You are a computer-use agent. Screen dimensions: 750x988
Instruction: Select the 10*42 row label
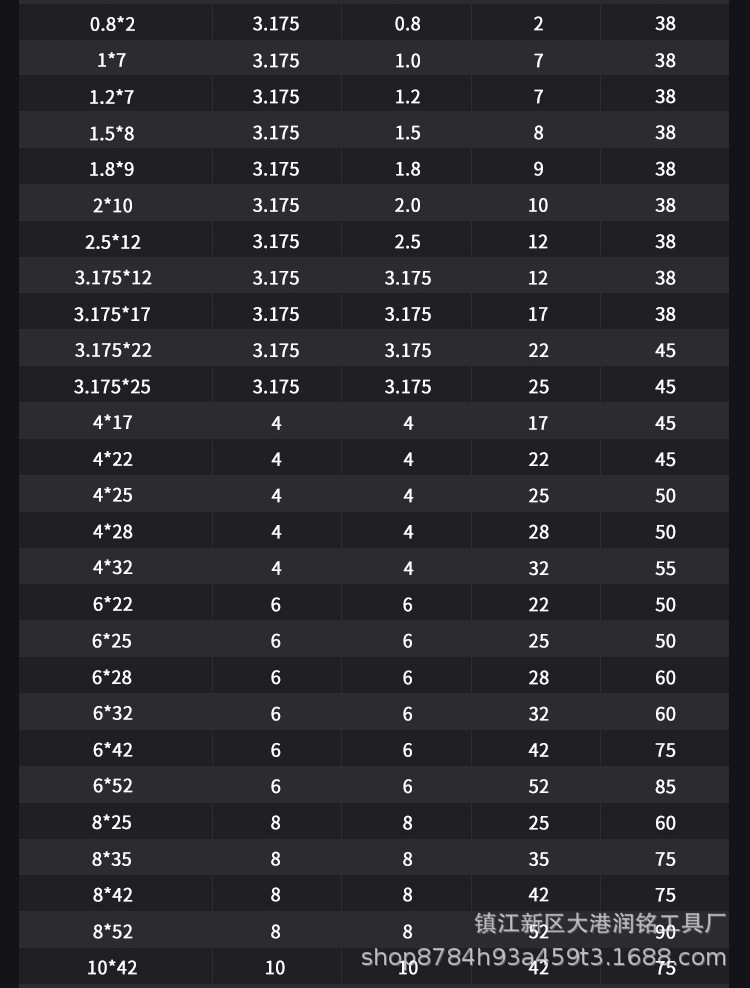(x=112, y=967)
